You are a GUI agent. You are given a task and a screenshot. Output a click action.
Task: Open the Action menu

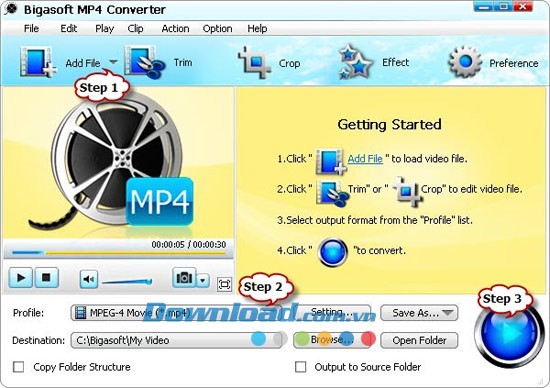click(x=175, y=28)
